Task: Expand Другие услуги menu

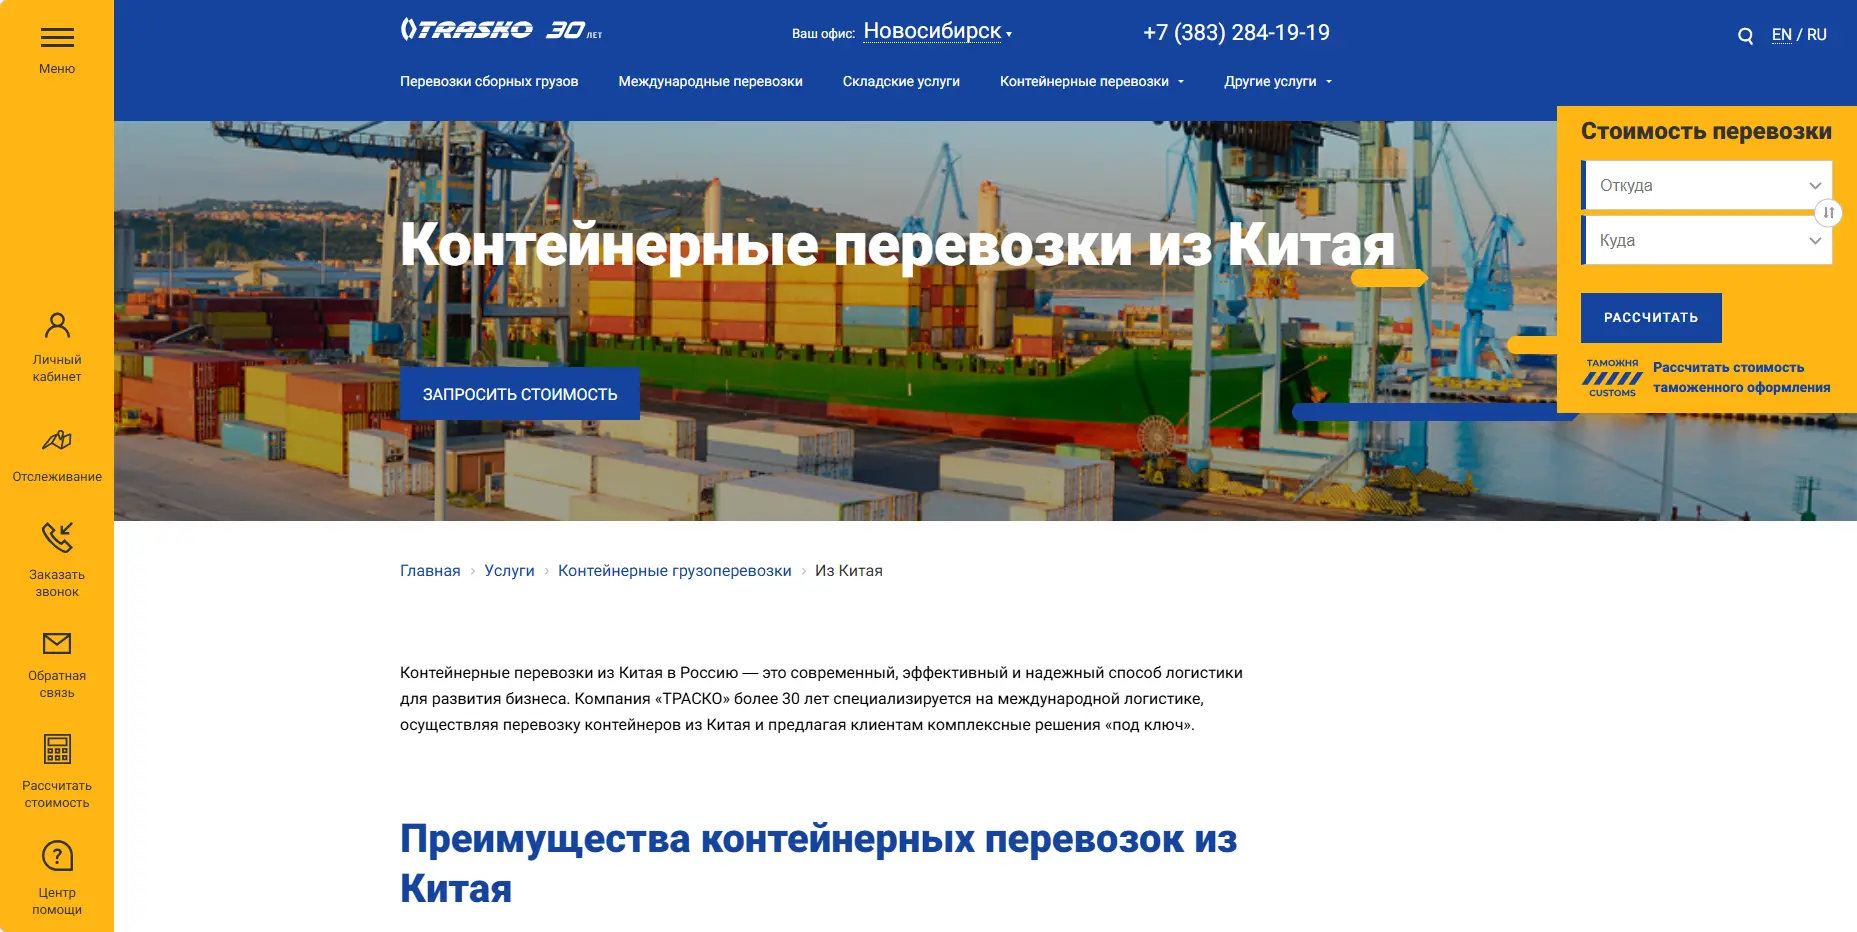Action: 1278,81
